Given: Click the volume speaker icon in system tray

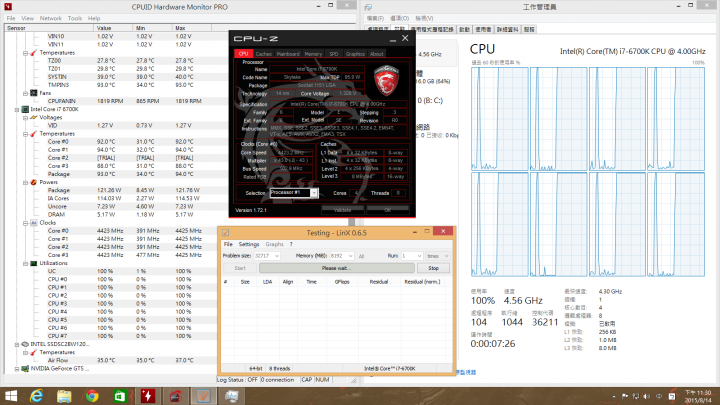Looking at the screenshot, I should tap(647, 396).
